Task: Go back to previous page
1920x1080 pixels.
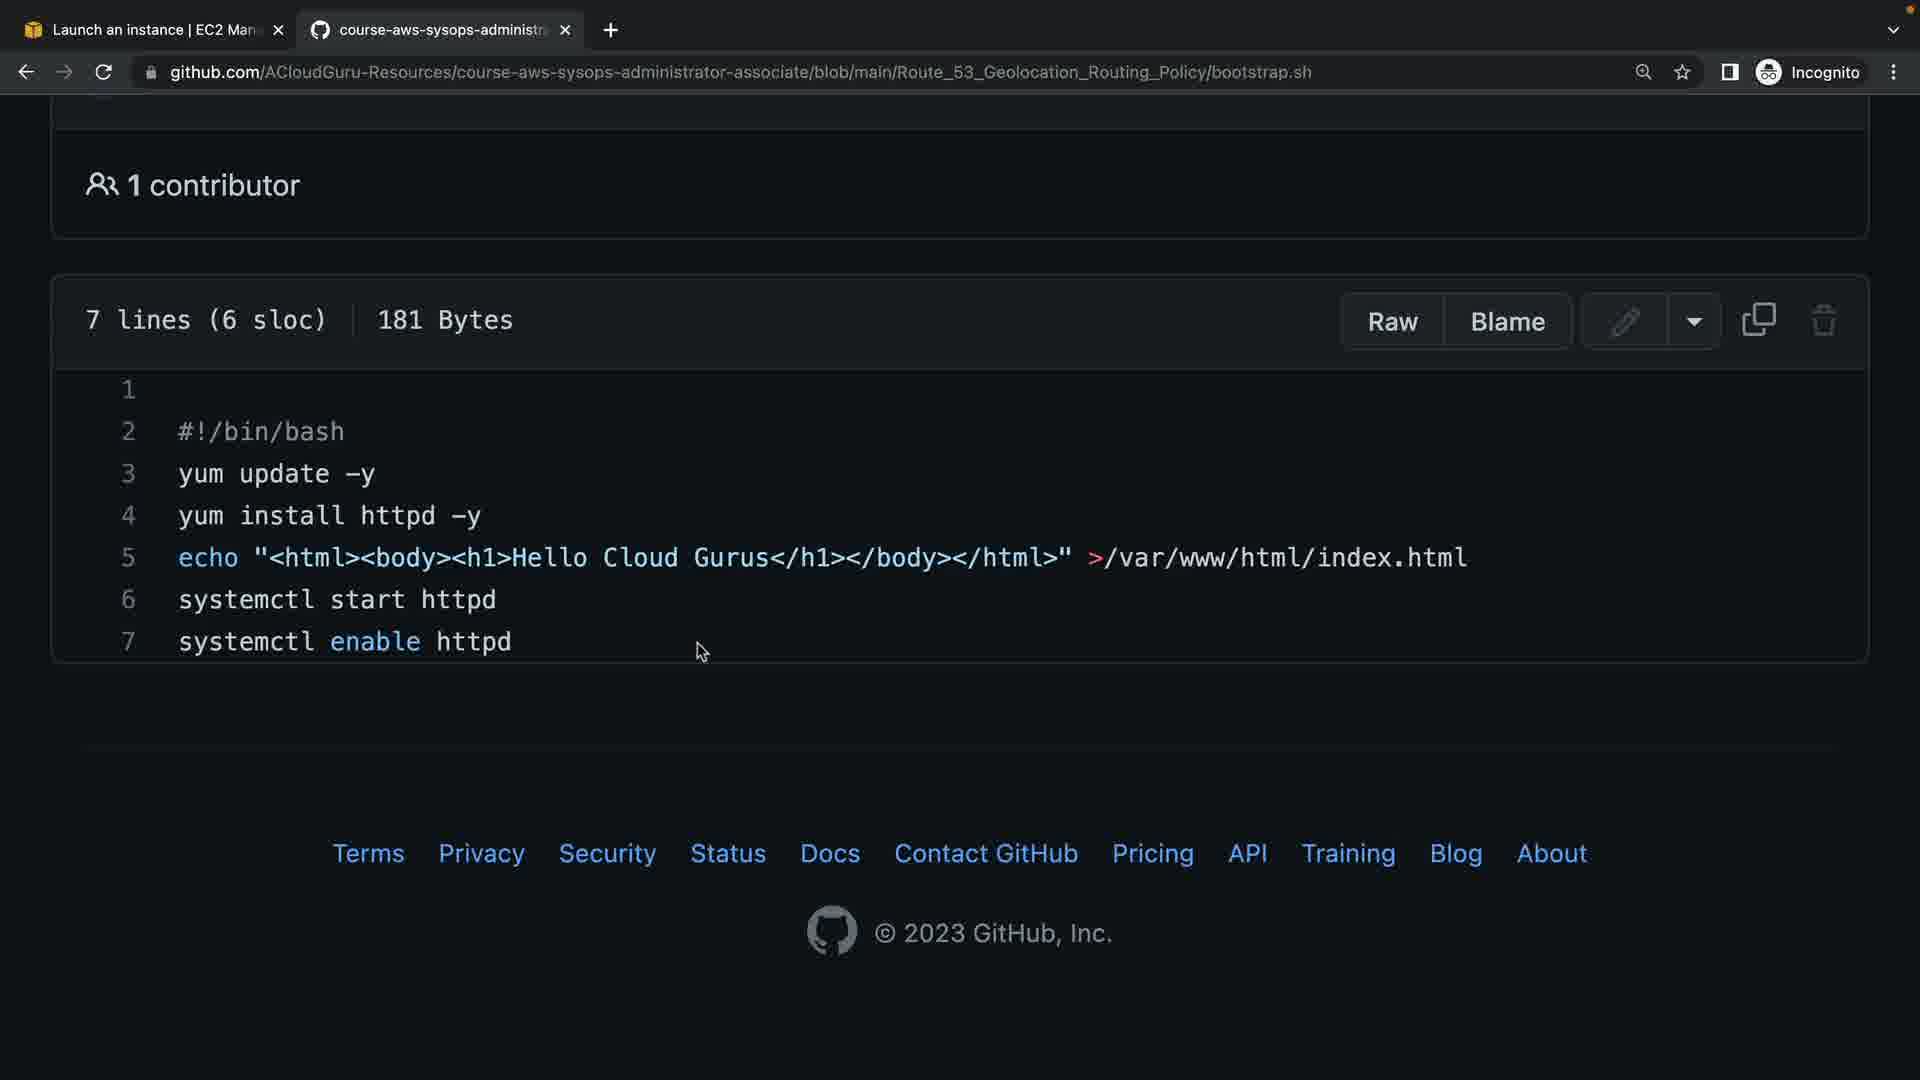Action: click(26, 72)
